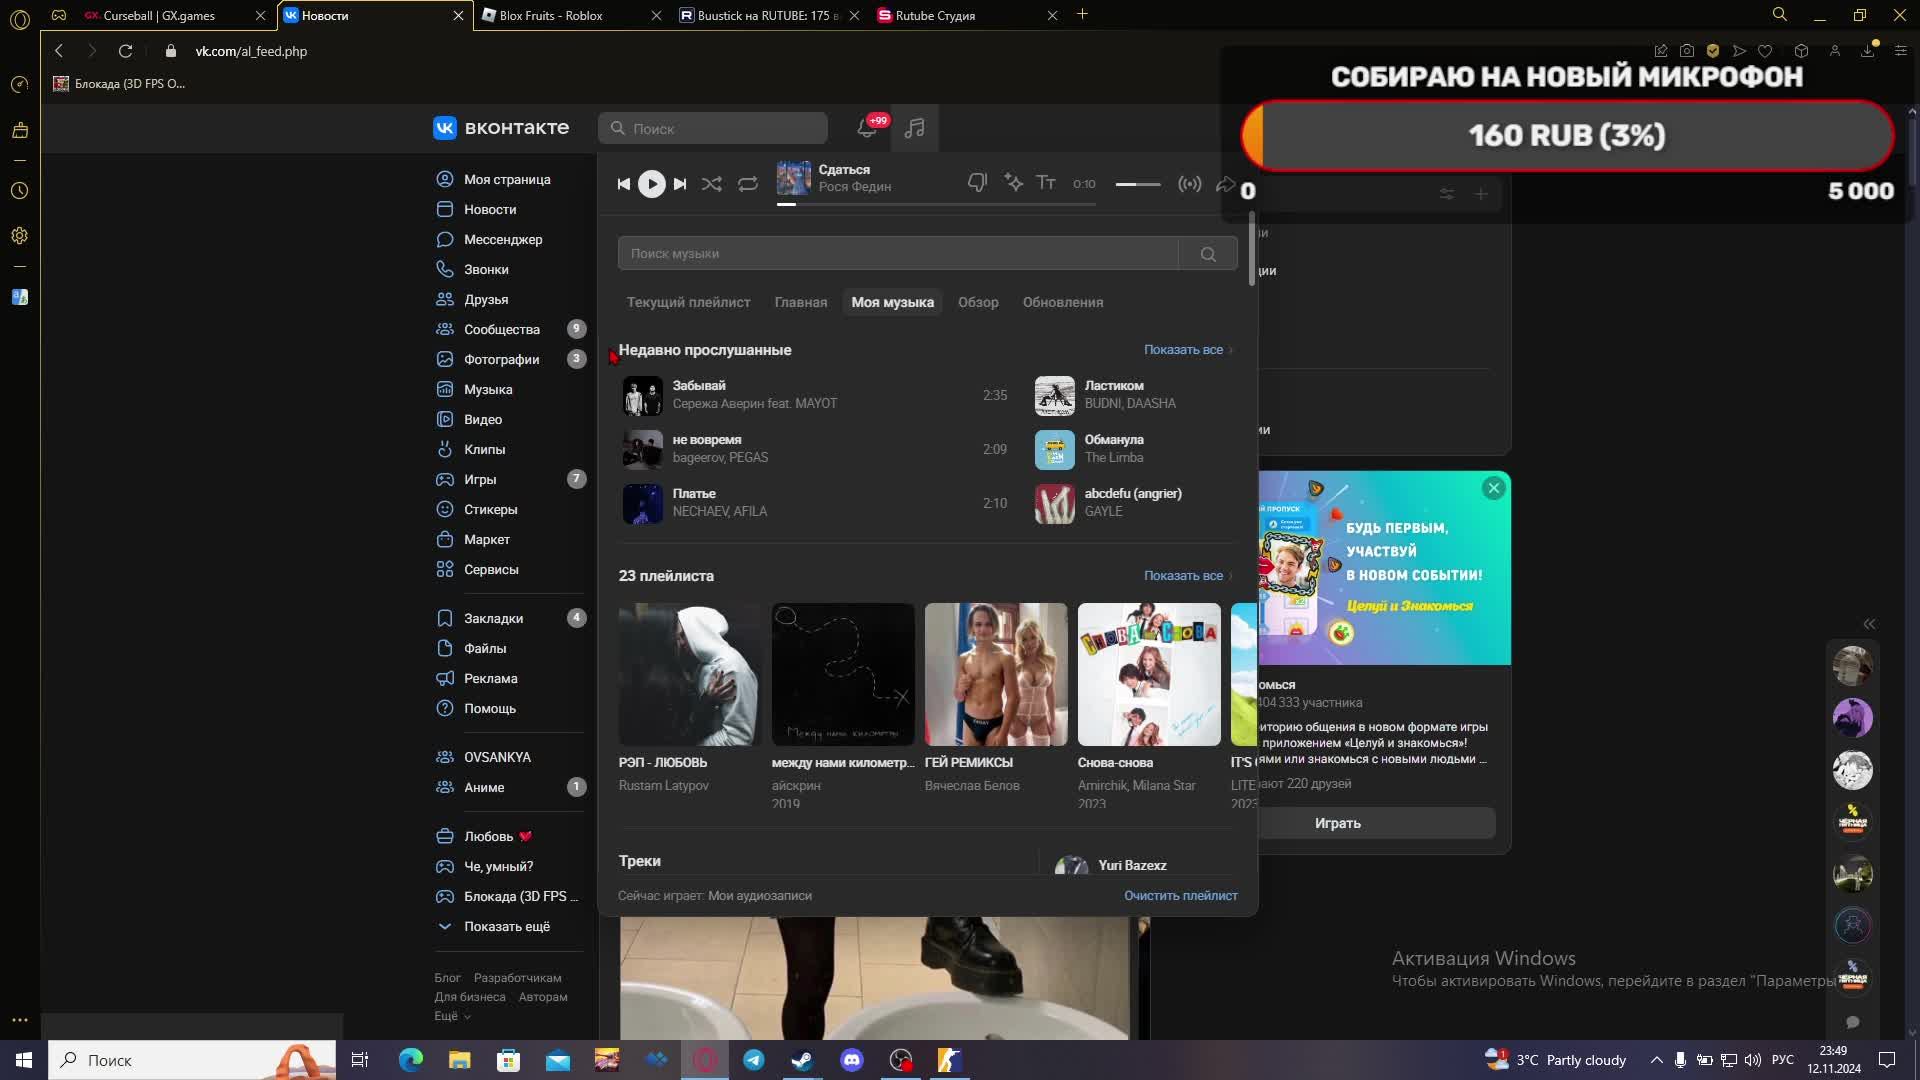Screen dimensions: 1920x1080
Task: Click Очистить плейлист link
Action: point(1180,895)
